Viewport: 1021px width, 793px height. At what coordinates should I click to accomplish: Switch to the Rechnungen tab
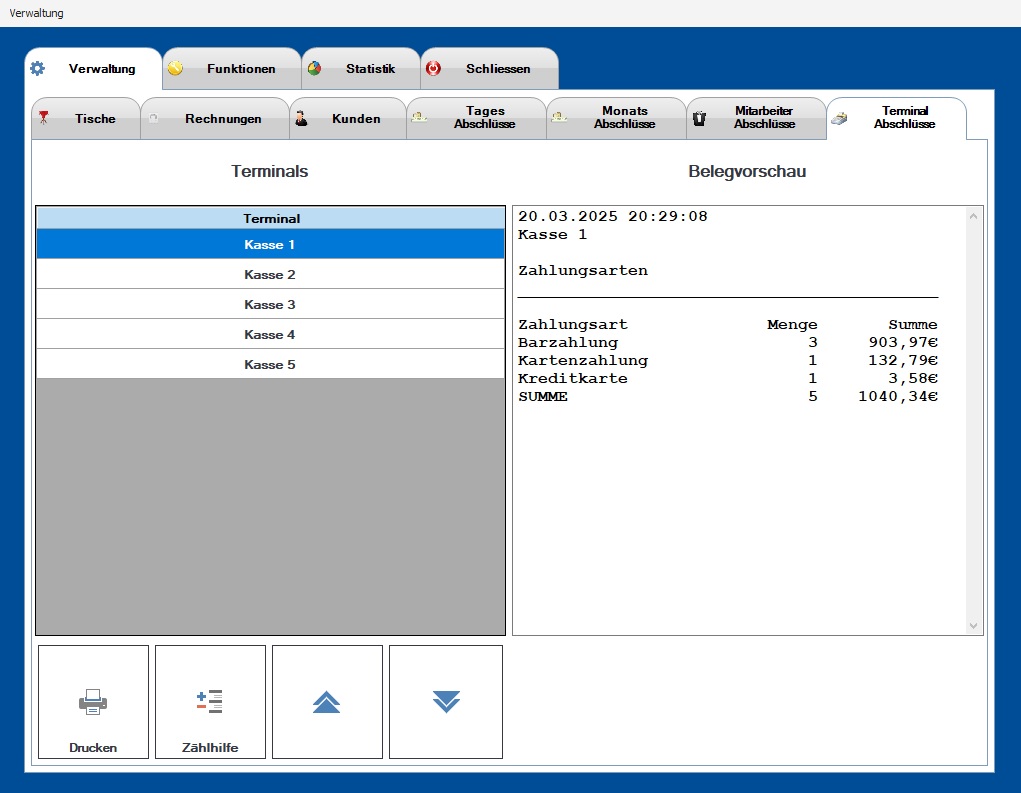coord(215,119)
